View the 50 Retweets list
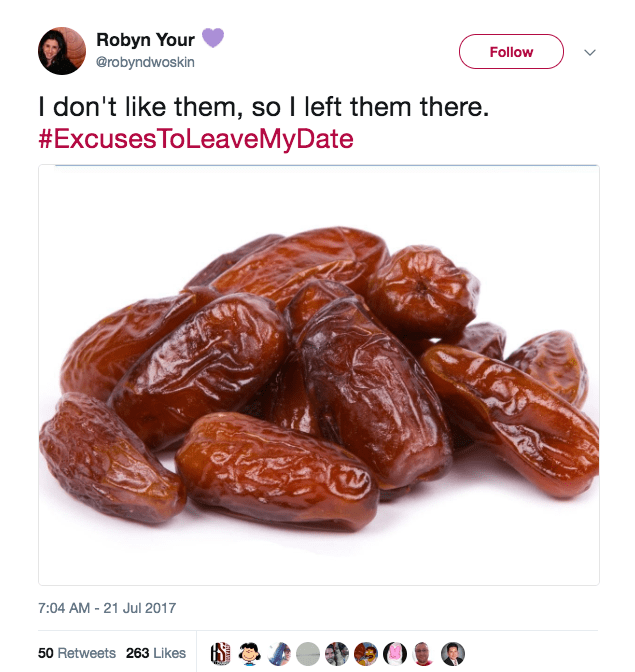This screenshot has height=672, width=635. pyautogui.click(x=77, y=653)
